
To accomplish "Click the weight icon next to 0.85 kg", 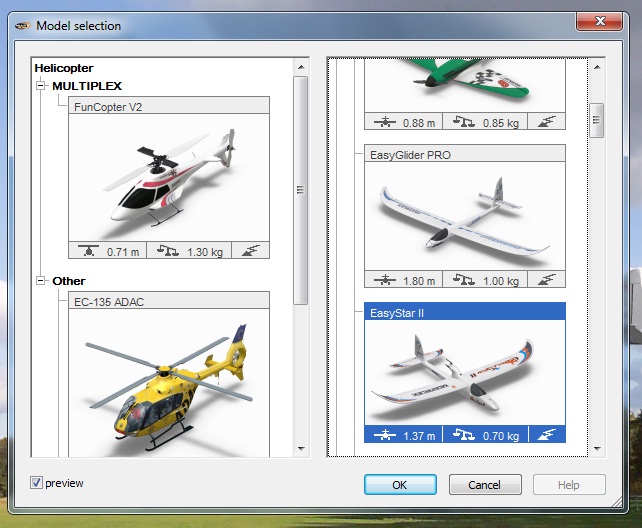I will click(x=464, y=122).
